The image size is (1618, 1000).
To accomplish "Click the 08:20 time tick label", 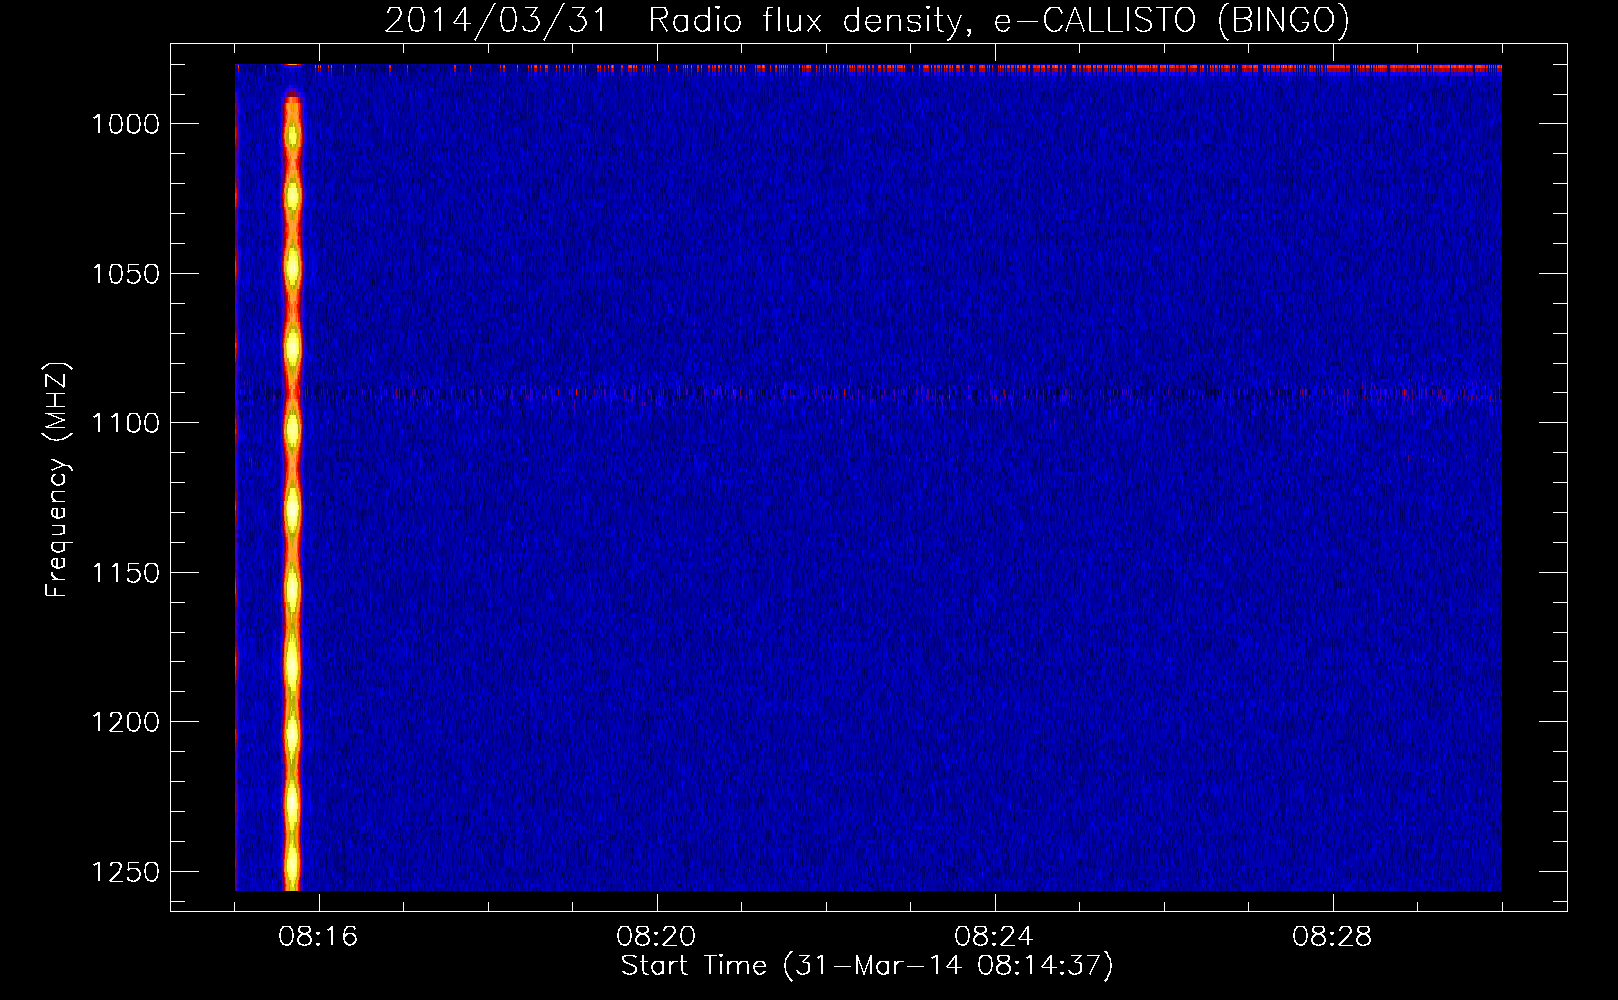I will 656,937.
